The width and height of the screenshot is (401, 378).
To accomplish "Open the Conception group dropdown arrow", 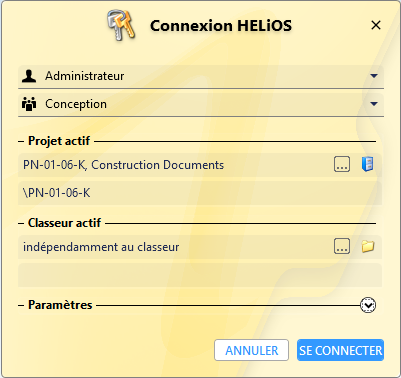I will click(374, 104).
